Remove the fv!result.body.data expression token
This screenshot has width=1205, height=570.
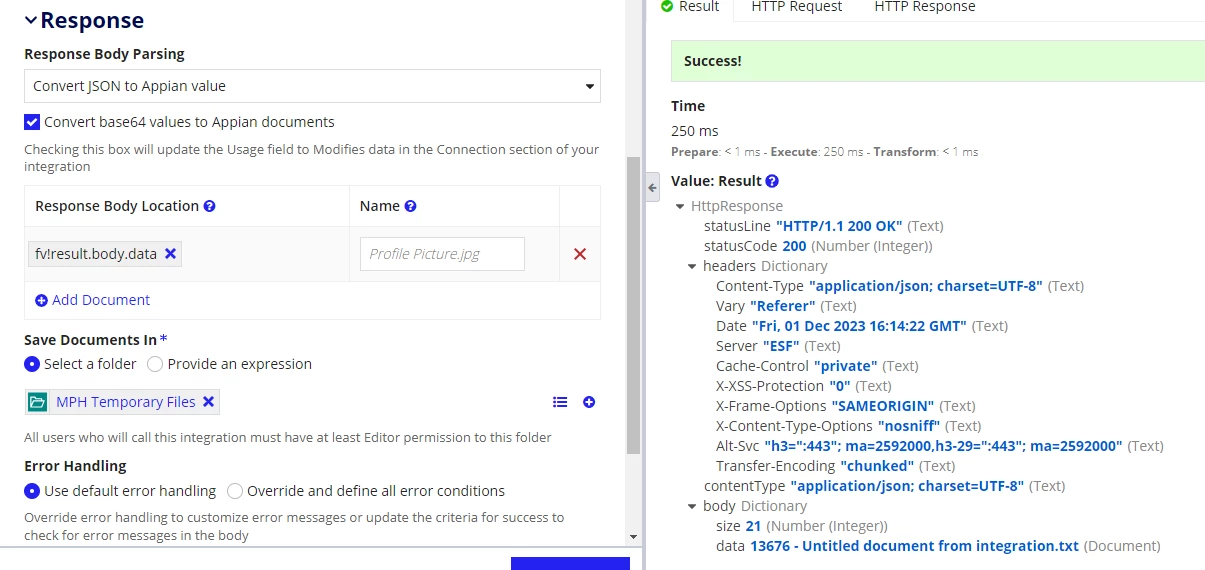click(170, 254)
